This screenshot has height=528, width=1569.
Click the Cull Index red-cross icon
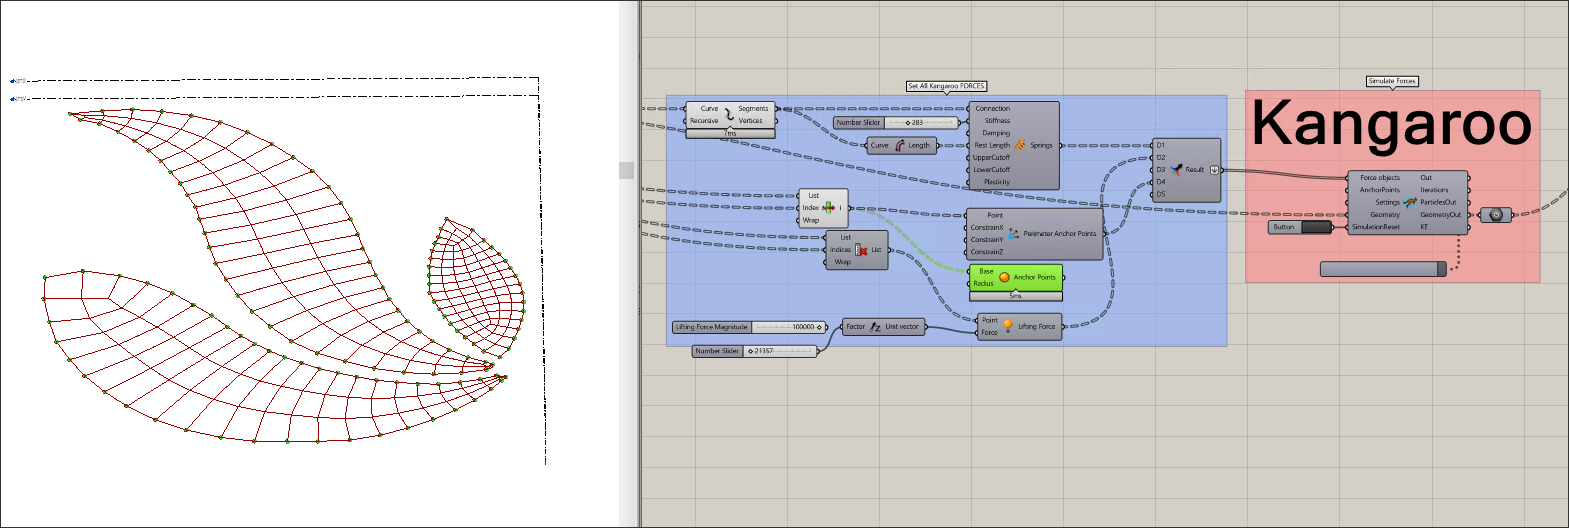click(861, 250)
